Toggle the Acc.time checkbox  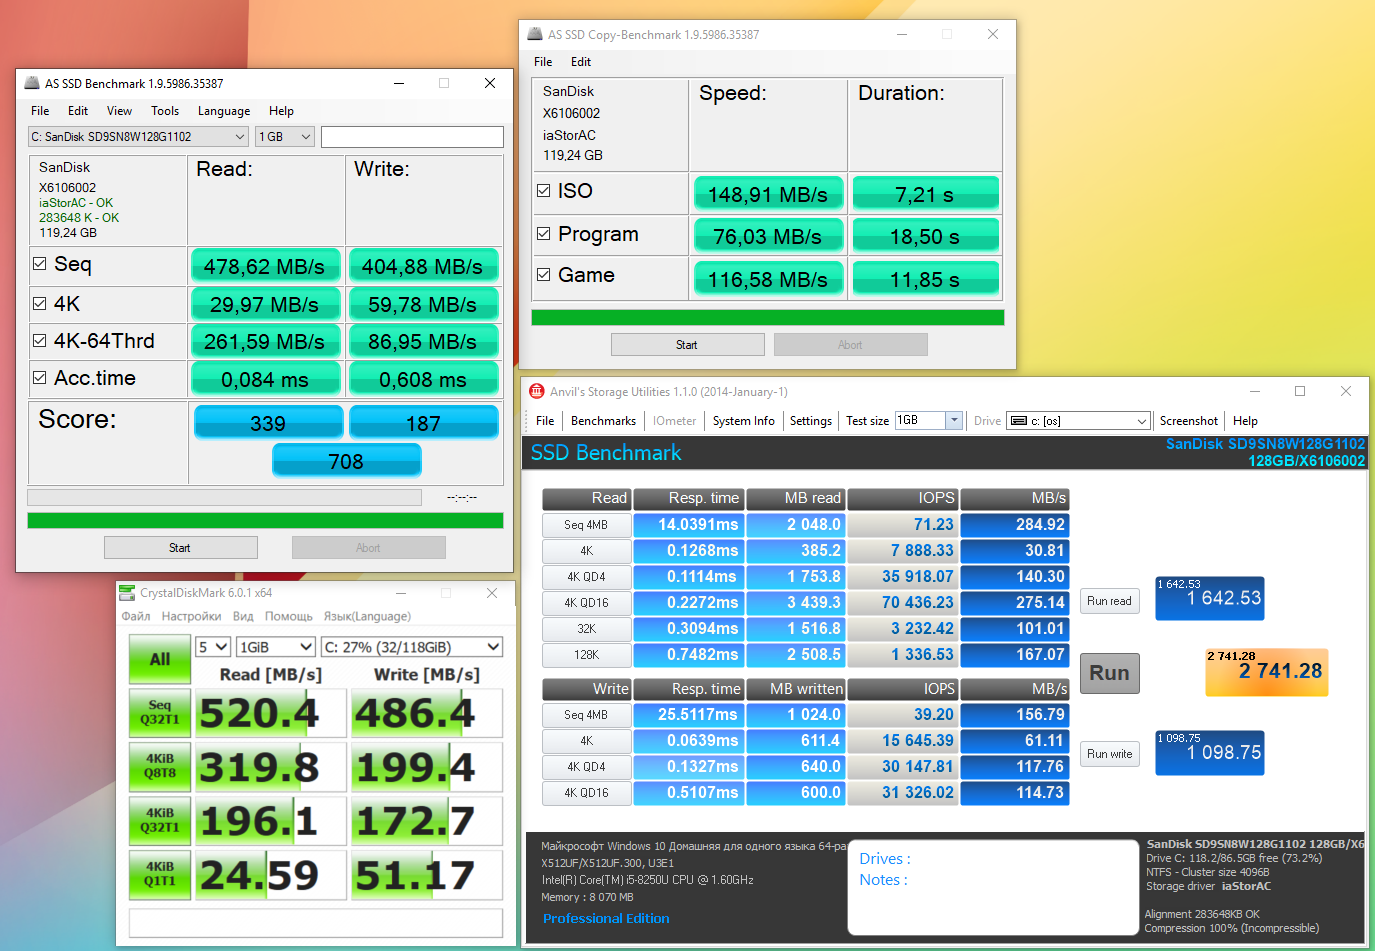pyautogui.click(x=40, y=378)
